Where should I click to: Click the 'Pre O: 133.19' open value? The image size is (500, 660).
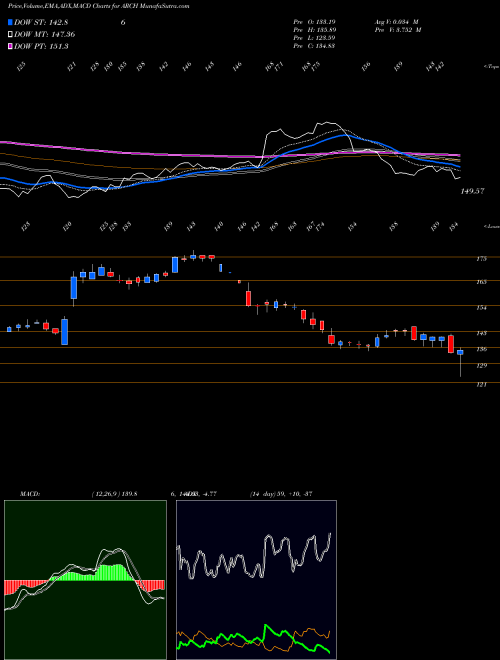[314, 21]
